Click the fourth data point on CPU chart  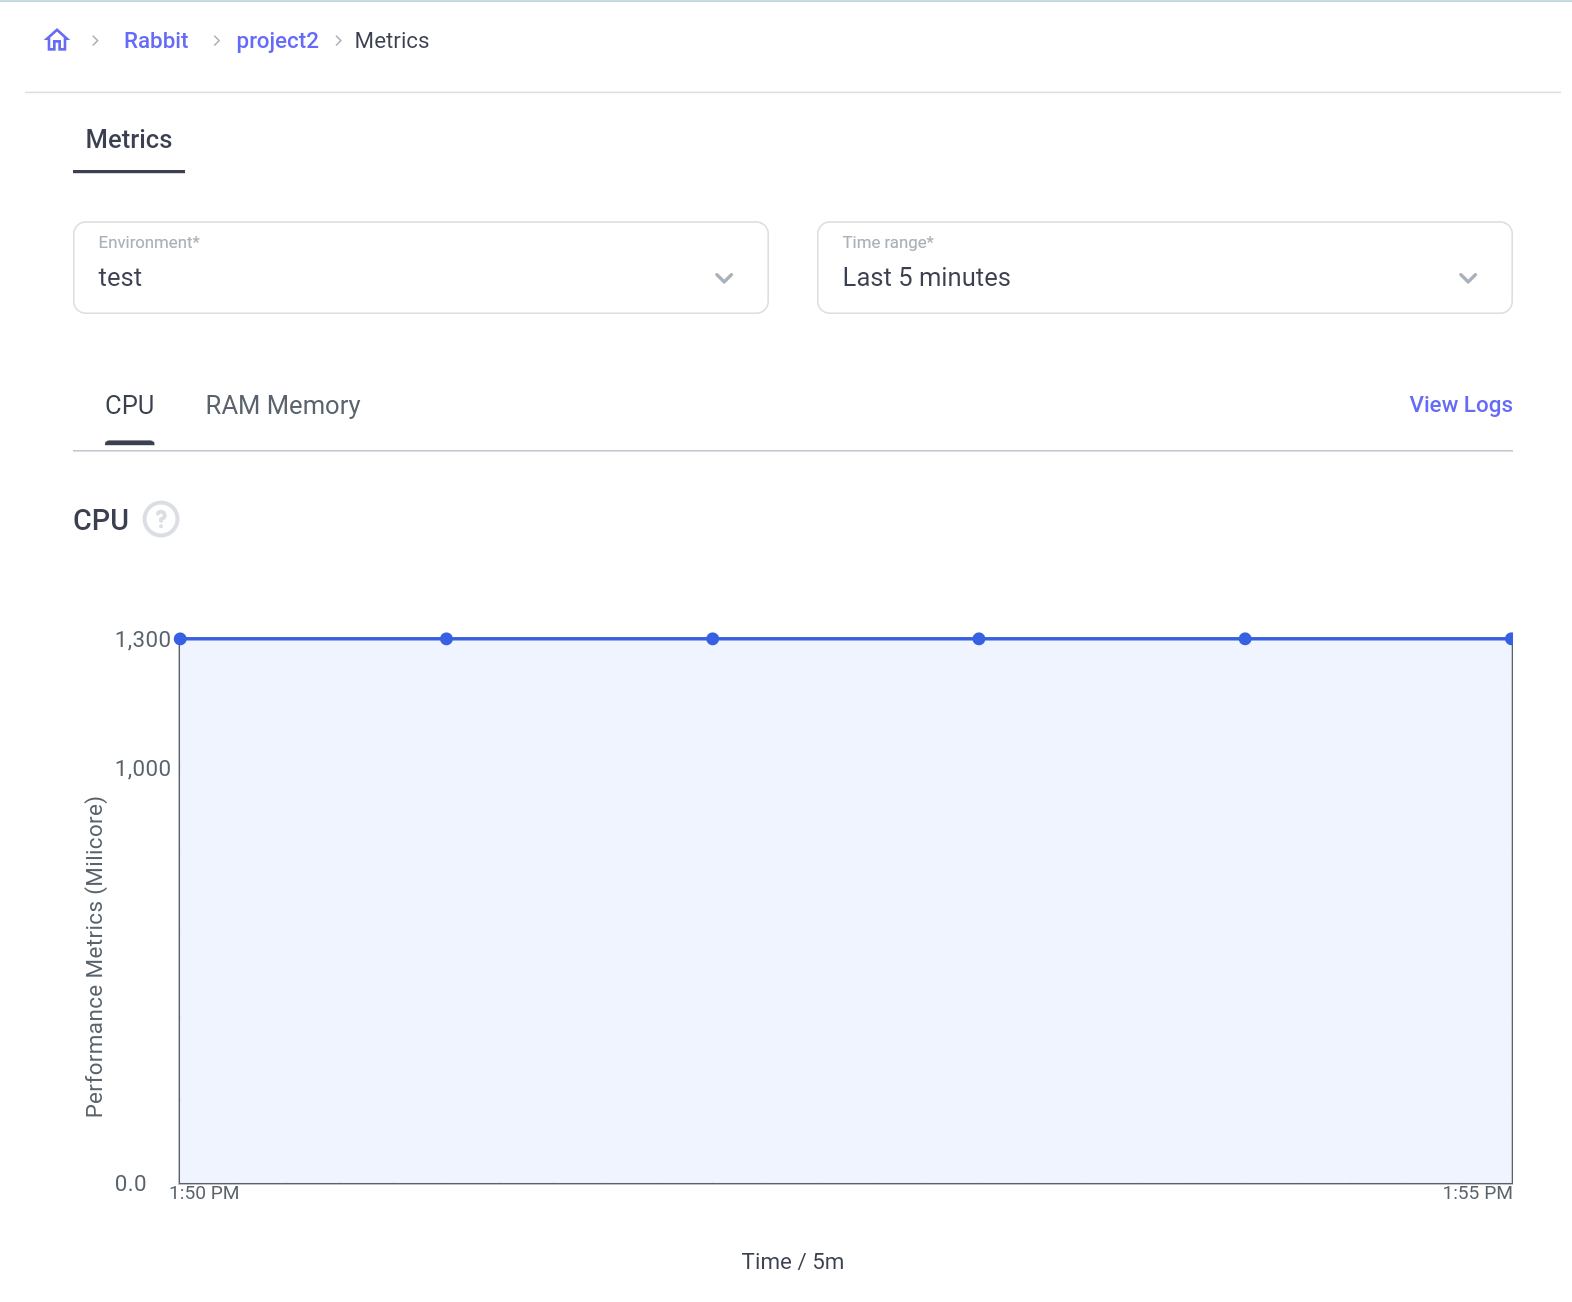979,639
